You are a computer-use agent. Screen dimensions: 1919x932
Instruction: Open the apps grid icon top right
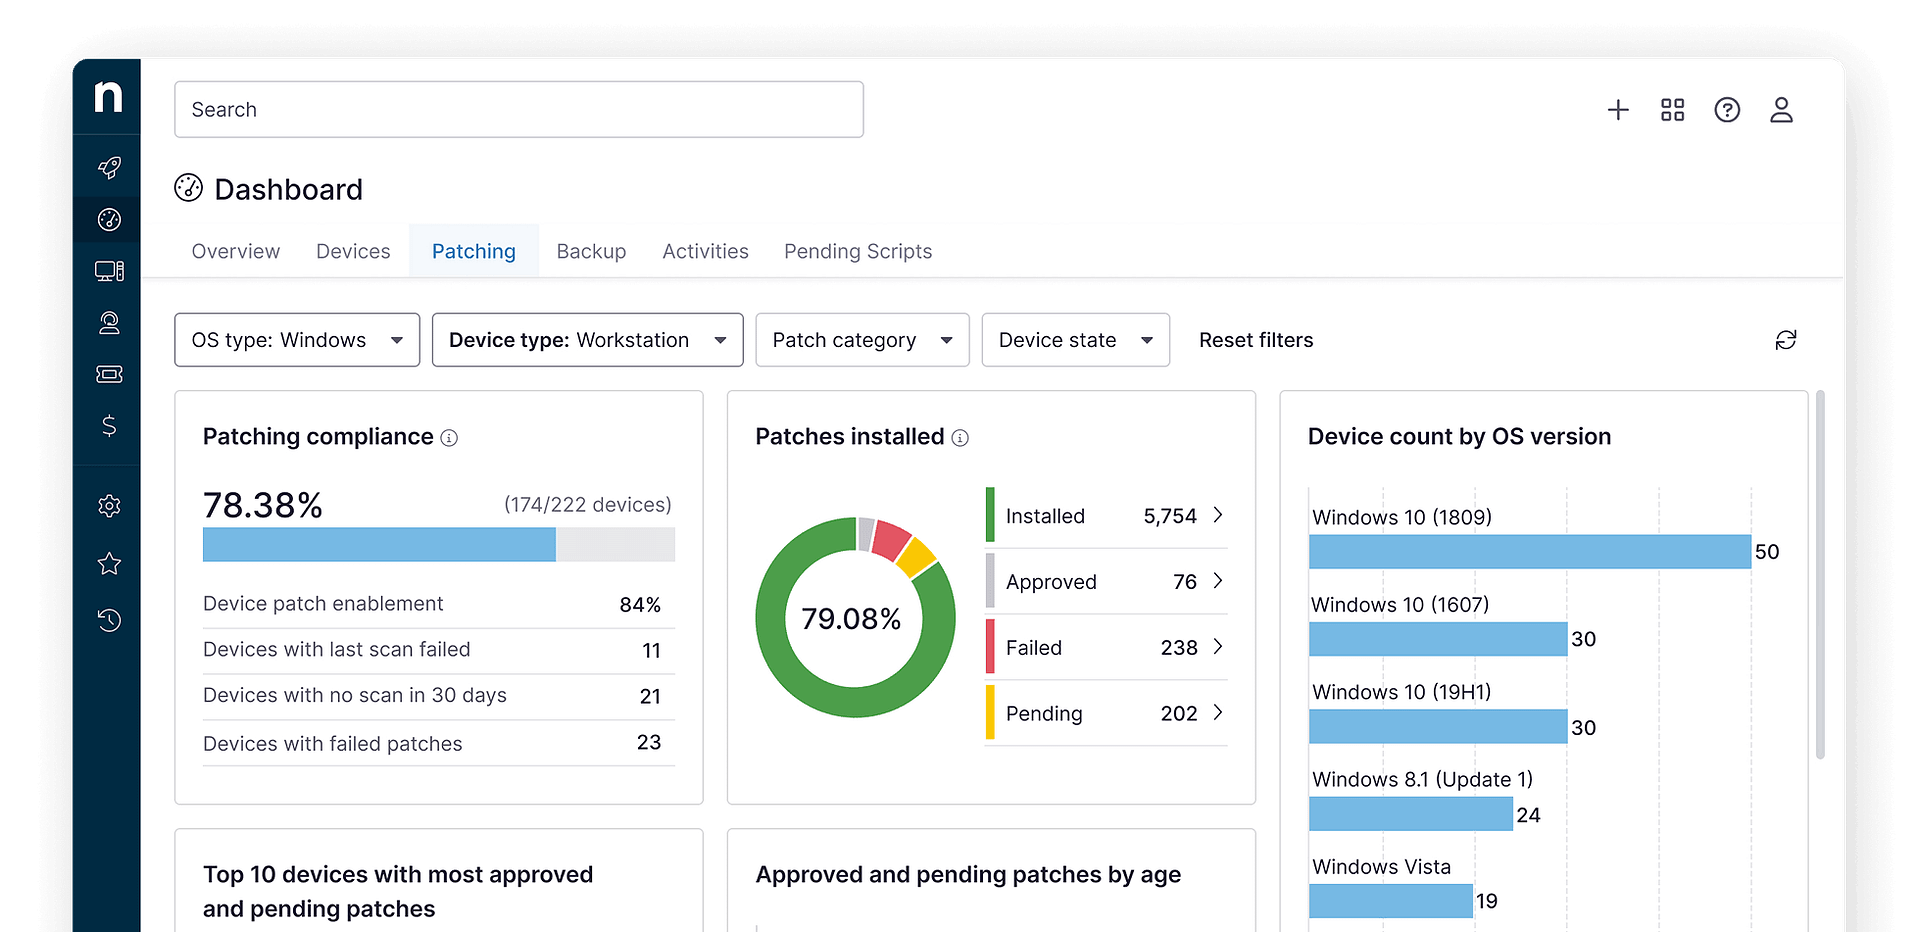click(1672, 110)
